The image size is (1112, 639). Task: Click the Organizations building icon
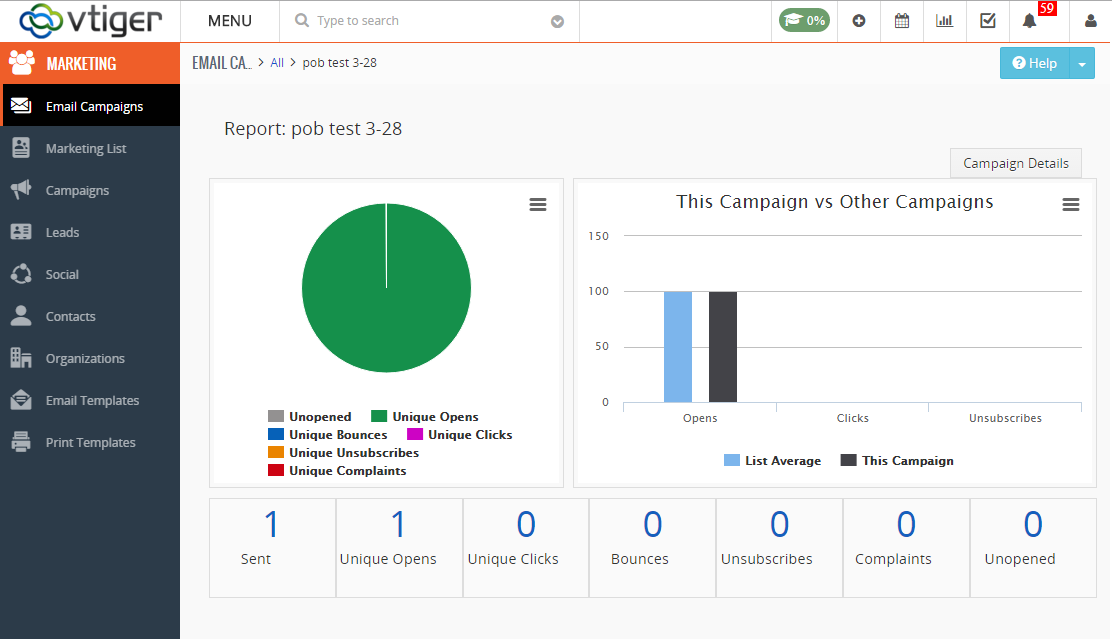[x=21, y=357]
